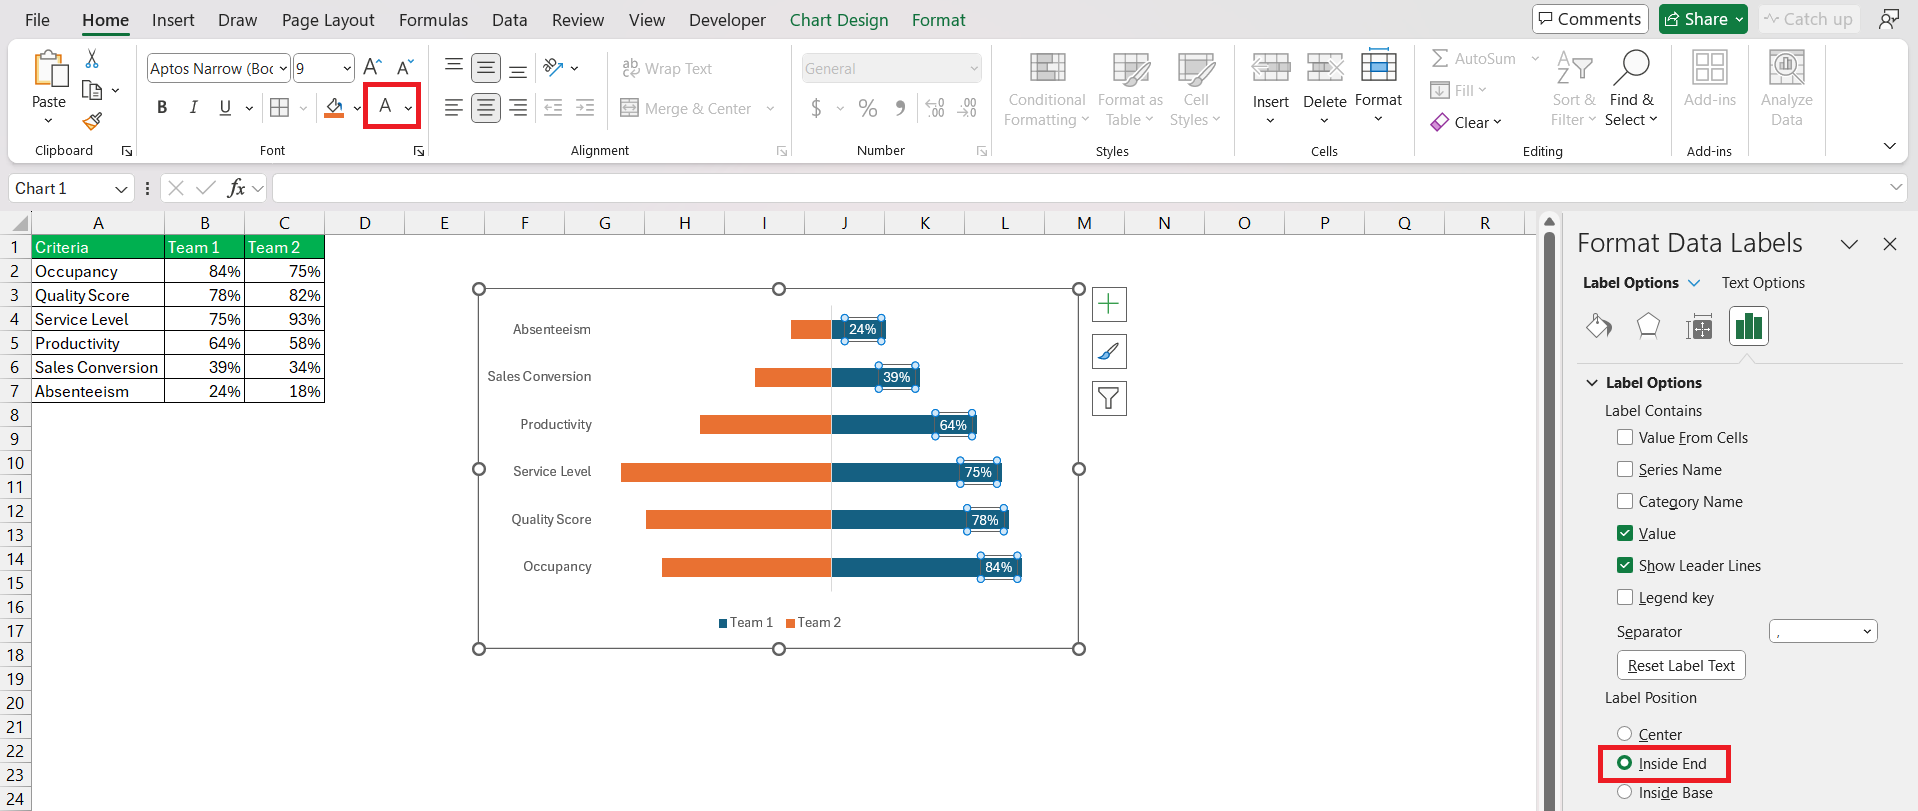The height and width of the screenshot is (811, 1918).
Task: Click the Percent Style icon
Action: [868, 108]
